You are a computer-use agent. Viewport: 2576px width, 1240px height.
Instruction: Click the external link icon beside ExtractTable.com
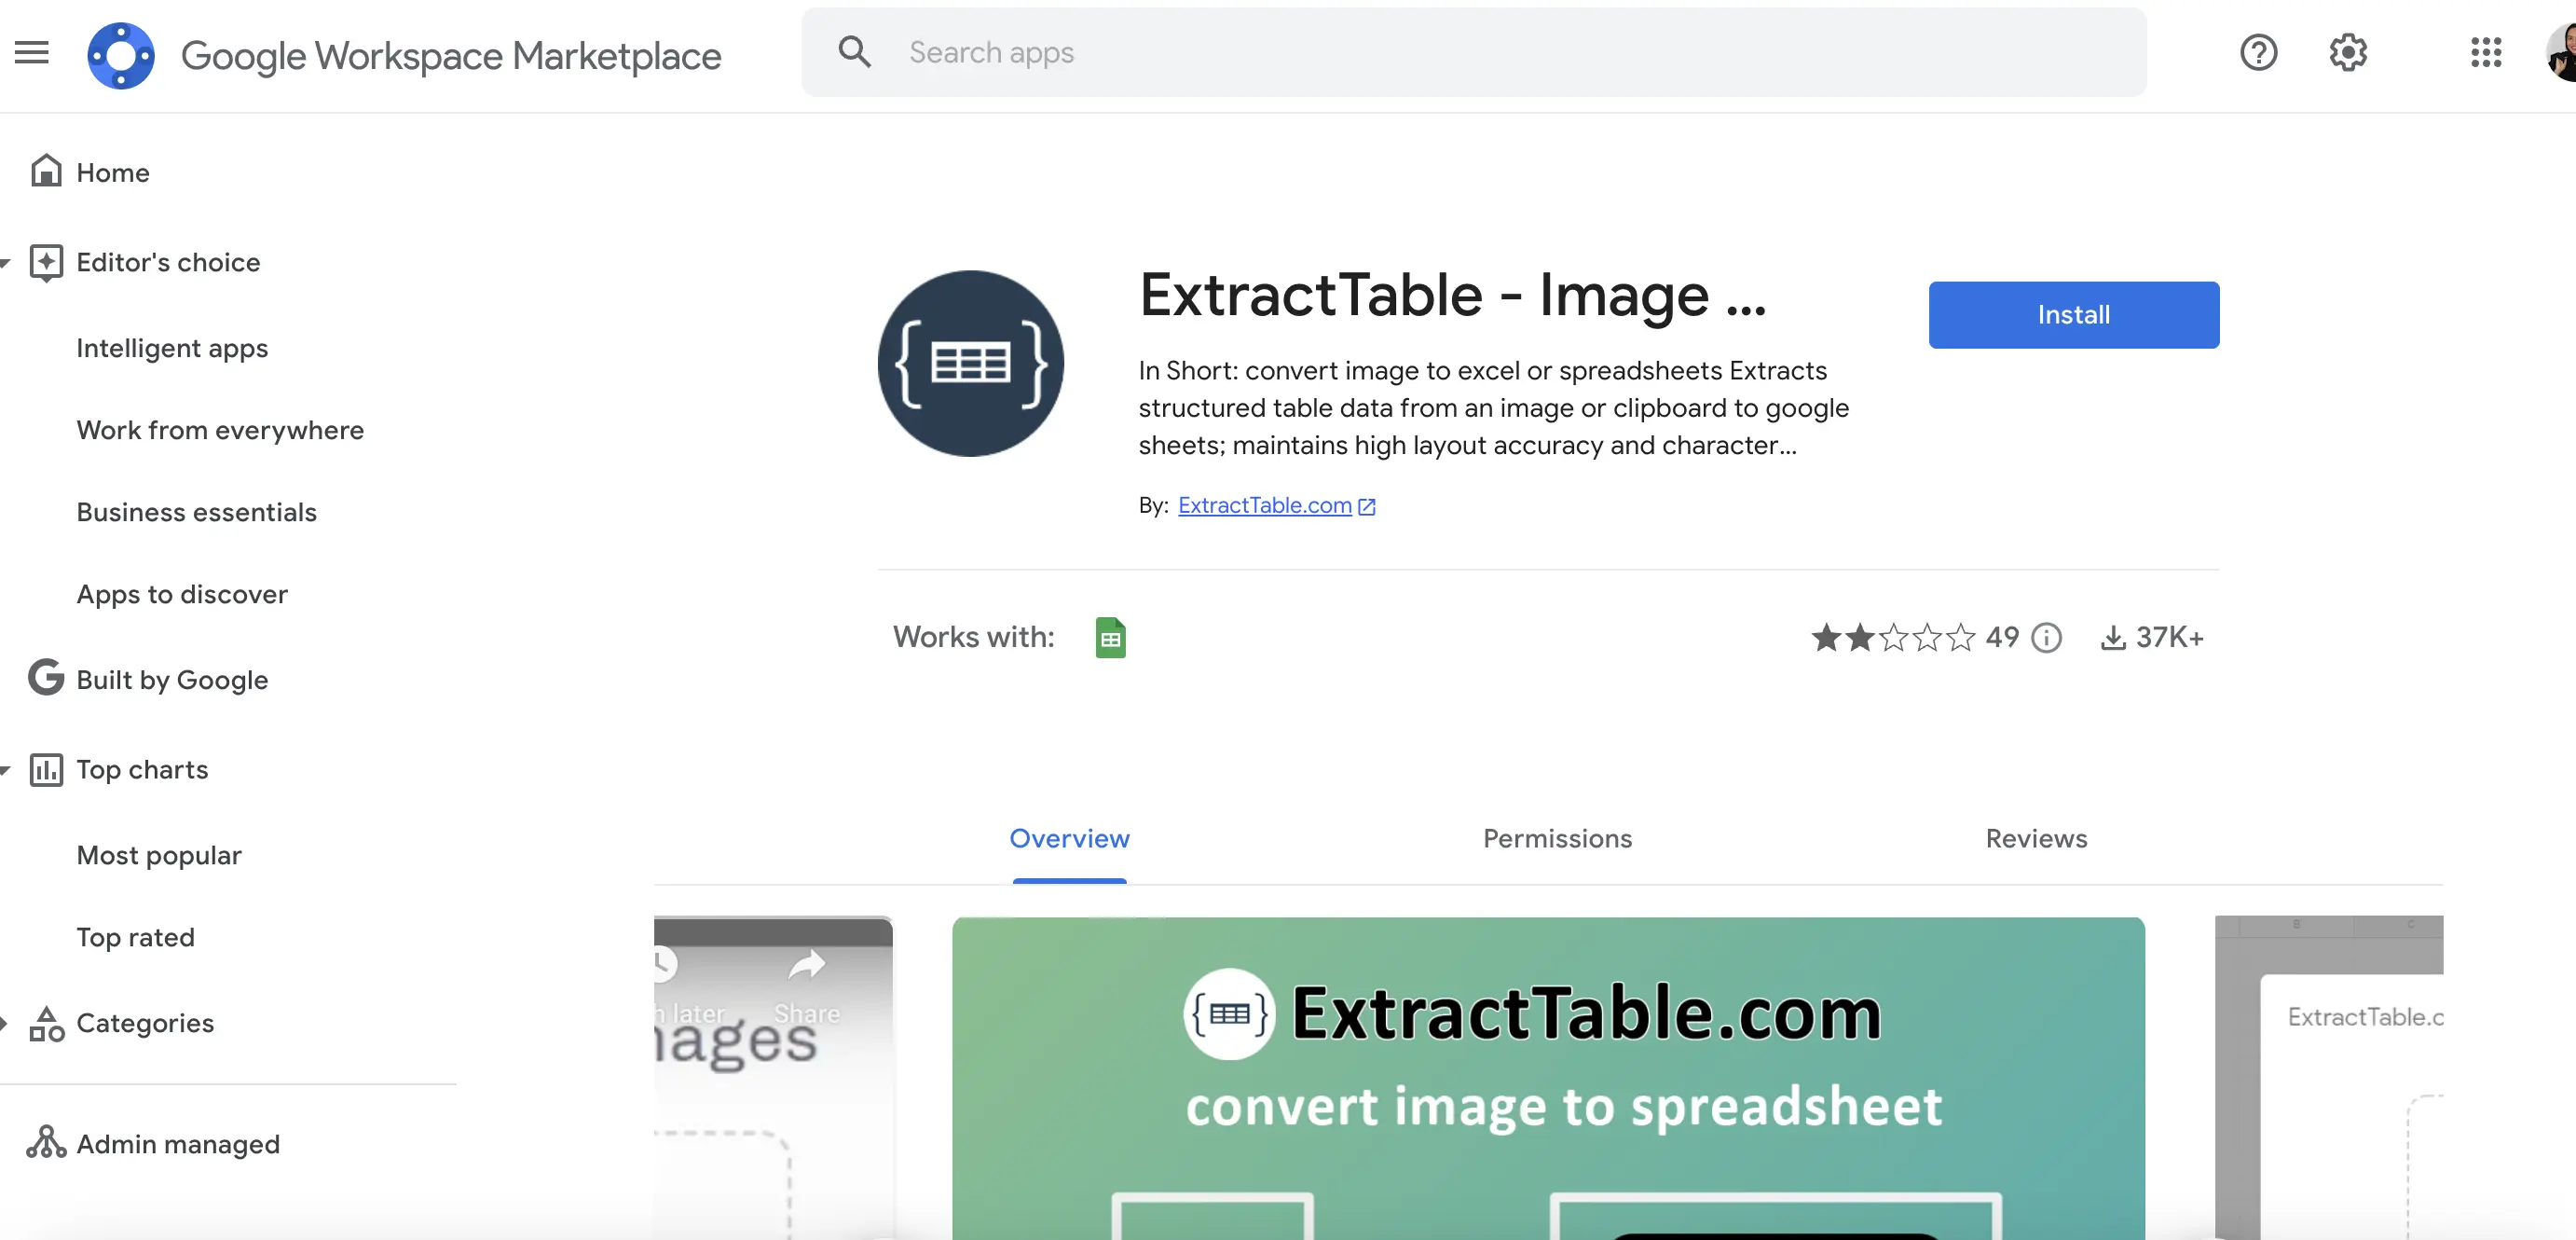click(1367, 506)
